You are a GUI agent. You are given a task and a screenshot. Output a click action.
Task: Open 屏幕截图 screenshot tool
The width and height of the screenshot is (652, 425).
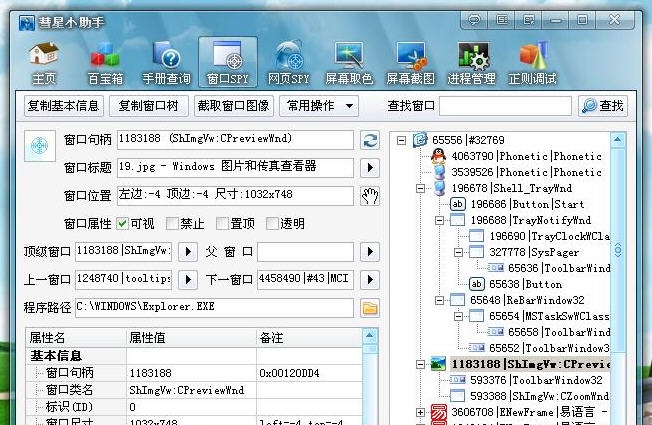pos(410,63)
